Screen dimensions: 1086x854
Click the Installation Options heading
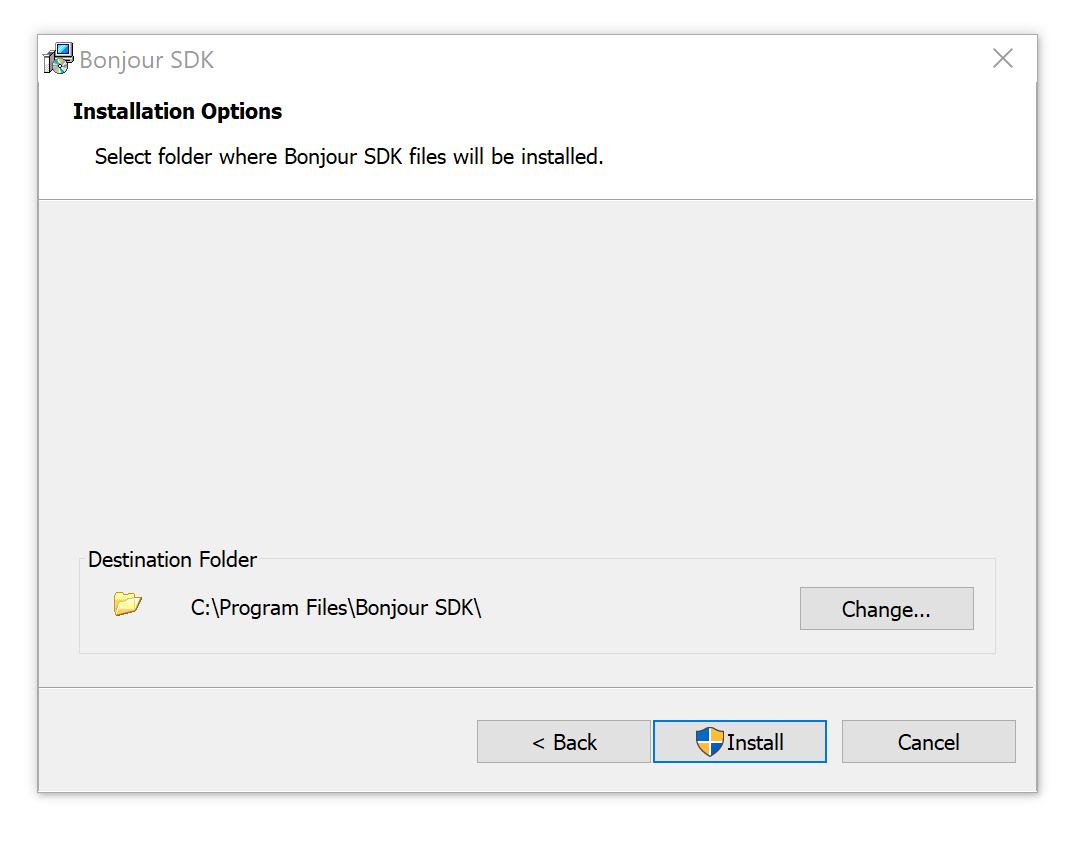177,111
